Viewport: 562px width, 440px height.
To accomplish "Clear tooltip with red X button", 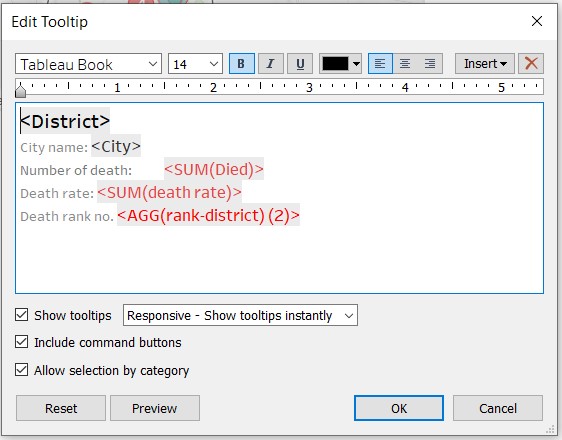I will pyautogui.click(x=531, y=64).
